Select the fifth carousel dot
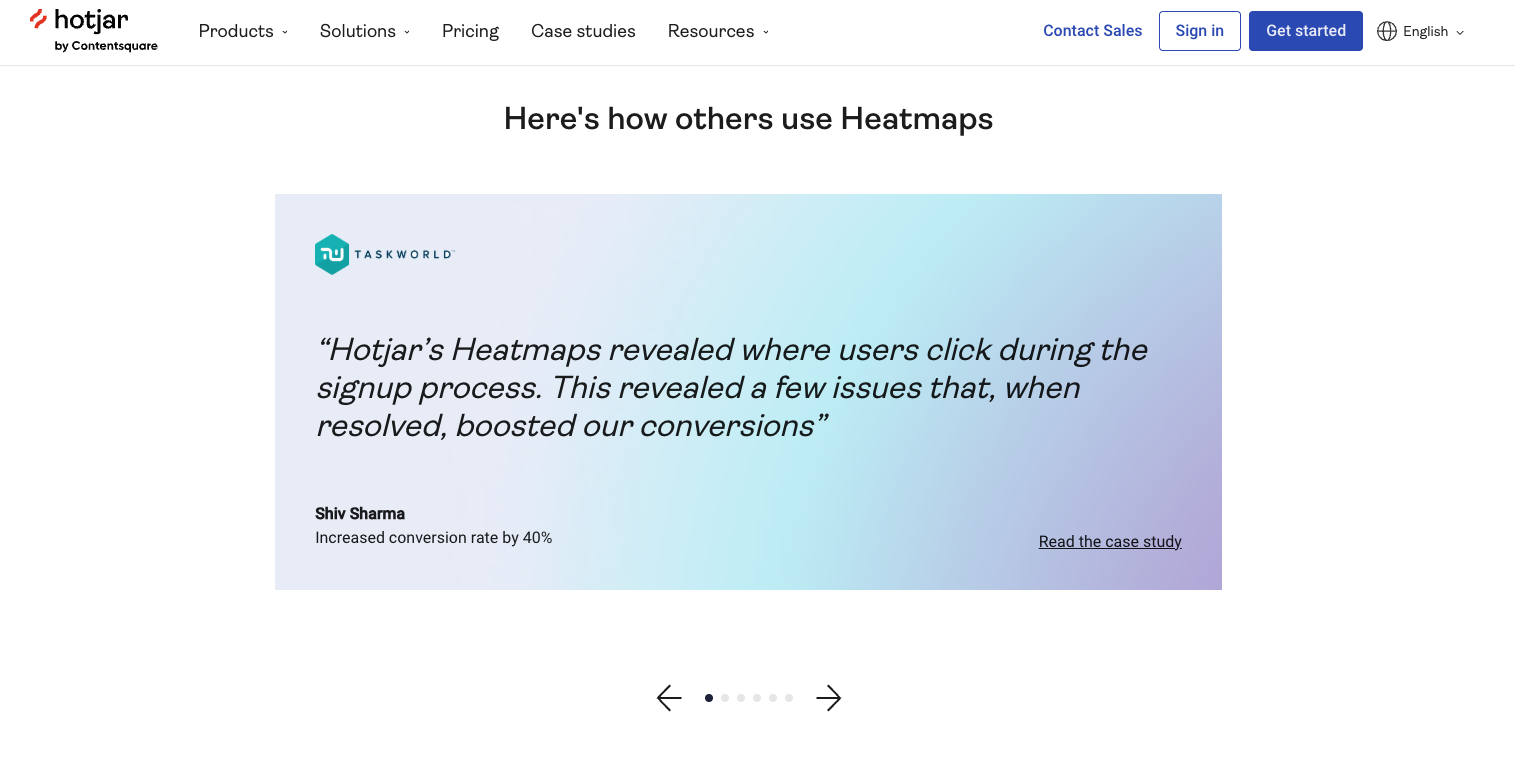 click(773, 698)
